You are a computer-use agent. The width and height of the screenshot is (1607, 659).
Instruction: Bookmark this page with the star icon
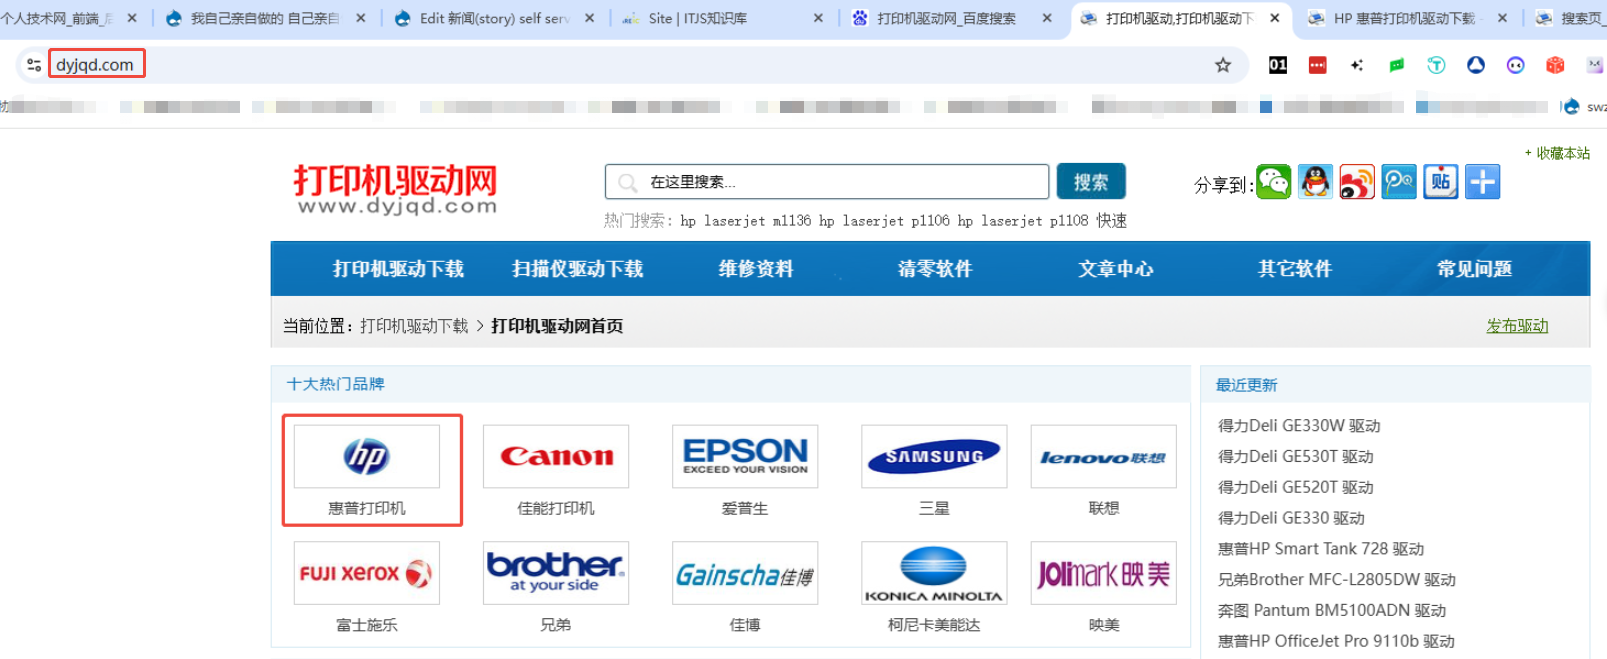tap(1223, 65)
